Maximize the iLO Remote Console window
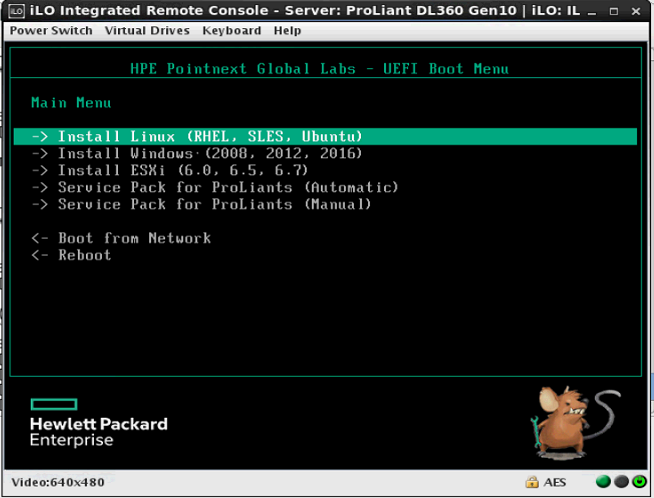 [x=614, y=12]
